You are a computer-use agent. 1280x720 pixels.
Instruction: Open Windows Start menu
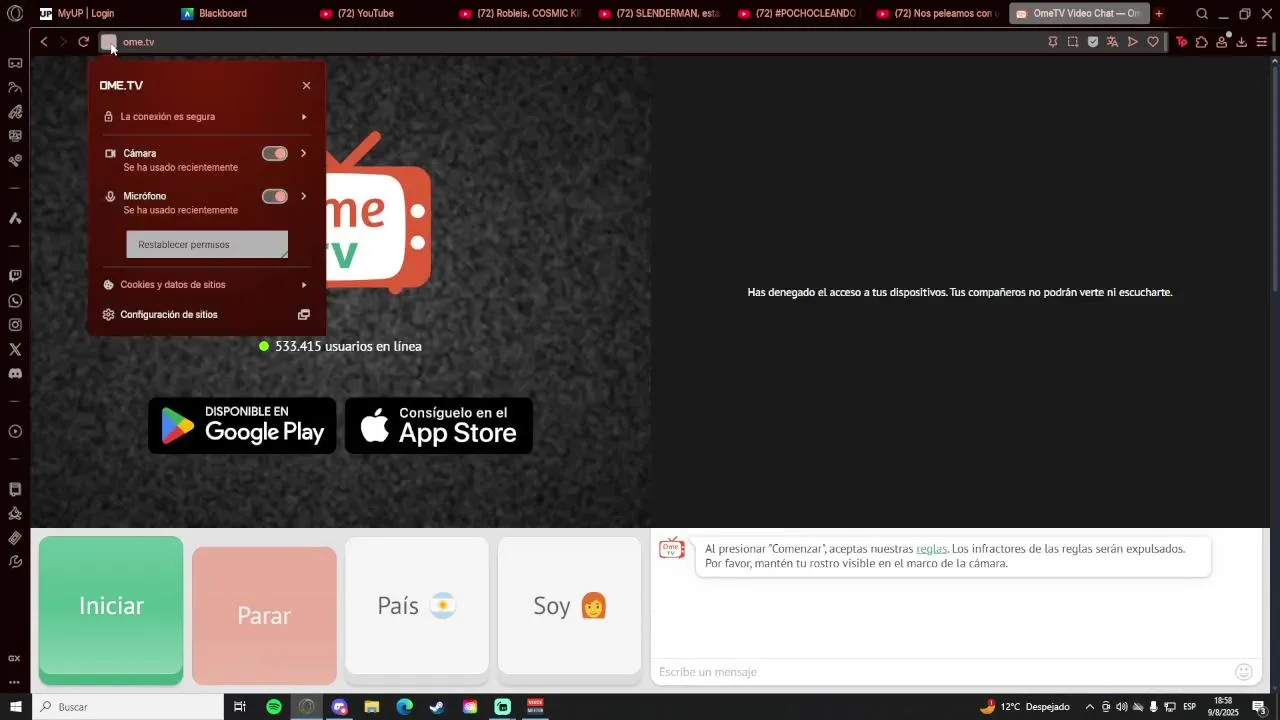(x=15, y=707)
